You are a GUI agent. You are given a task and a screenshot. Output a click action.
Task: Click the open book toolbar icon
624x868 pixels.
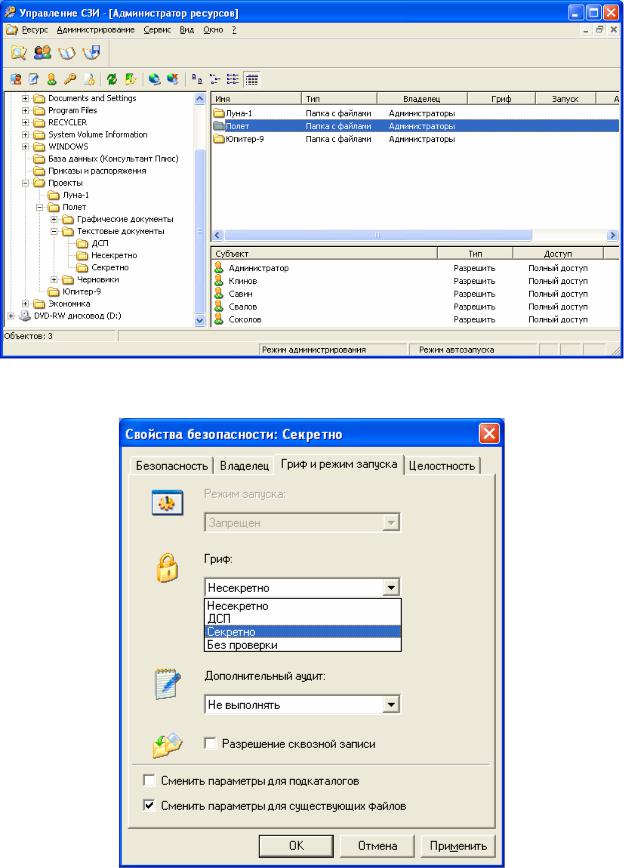[x=67, y=53]
